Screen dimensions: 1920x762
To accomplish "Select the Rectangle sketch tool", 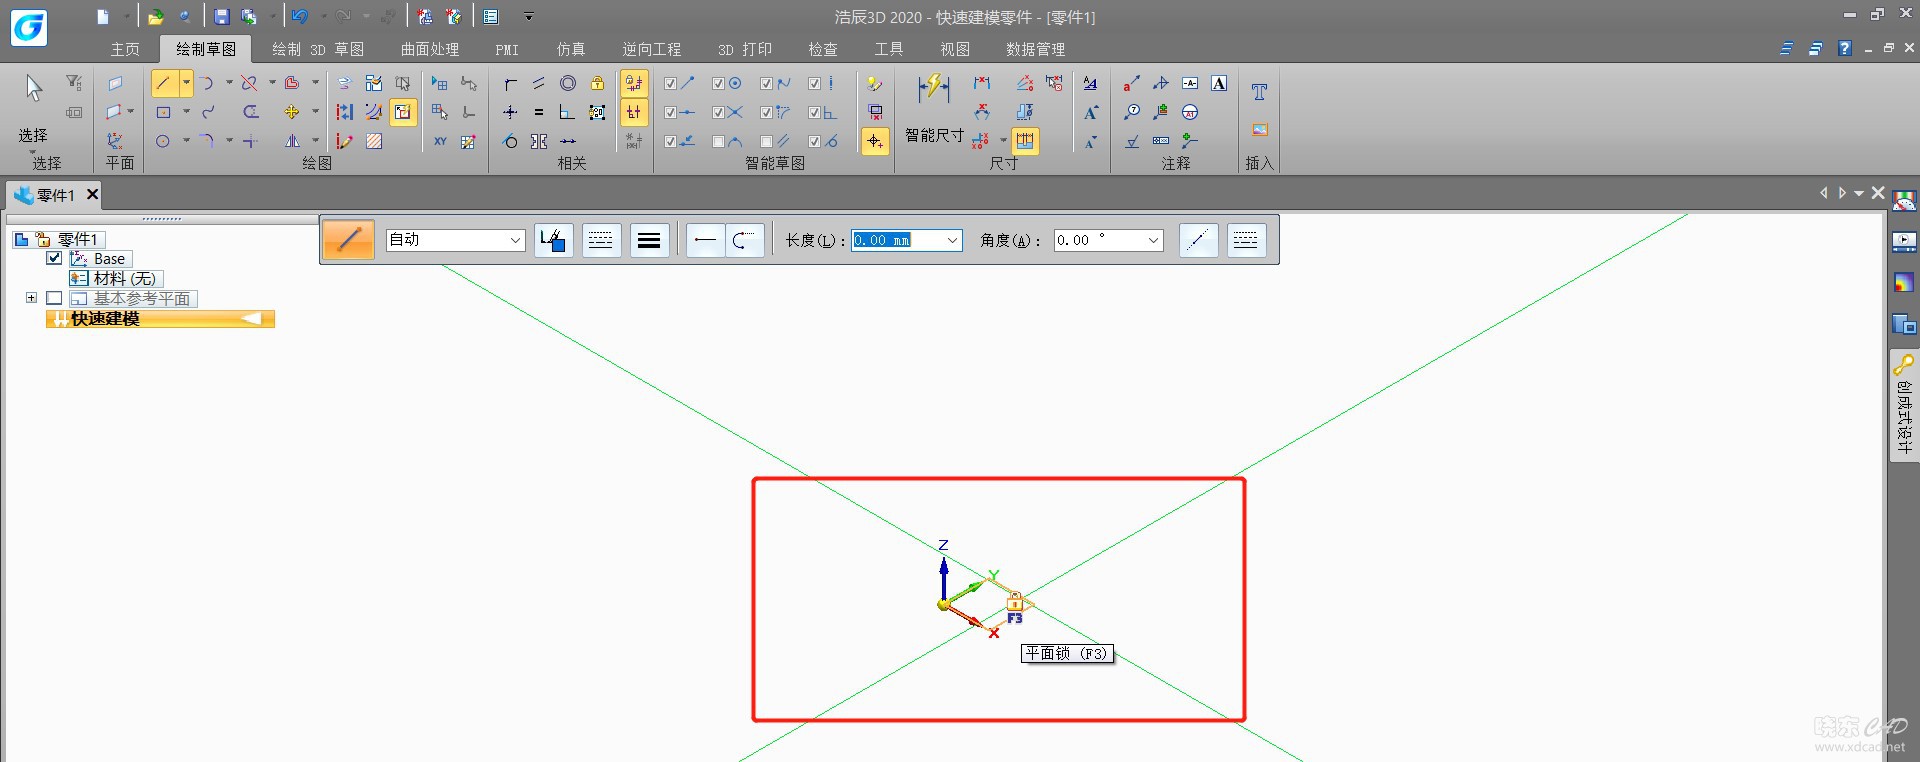I will pyautogui.click(x=164, y=112).
